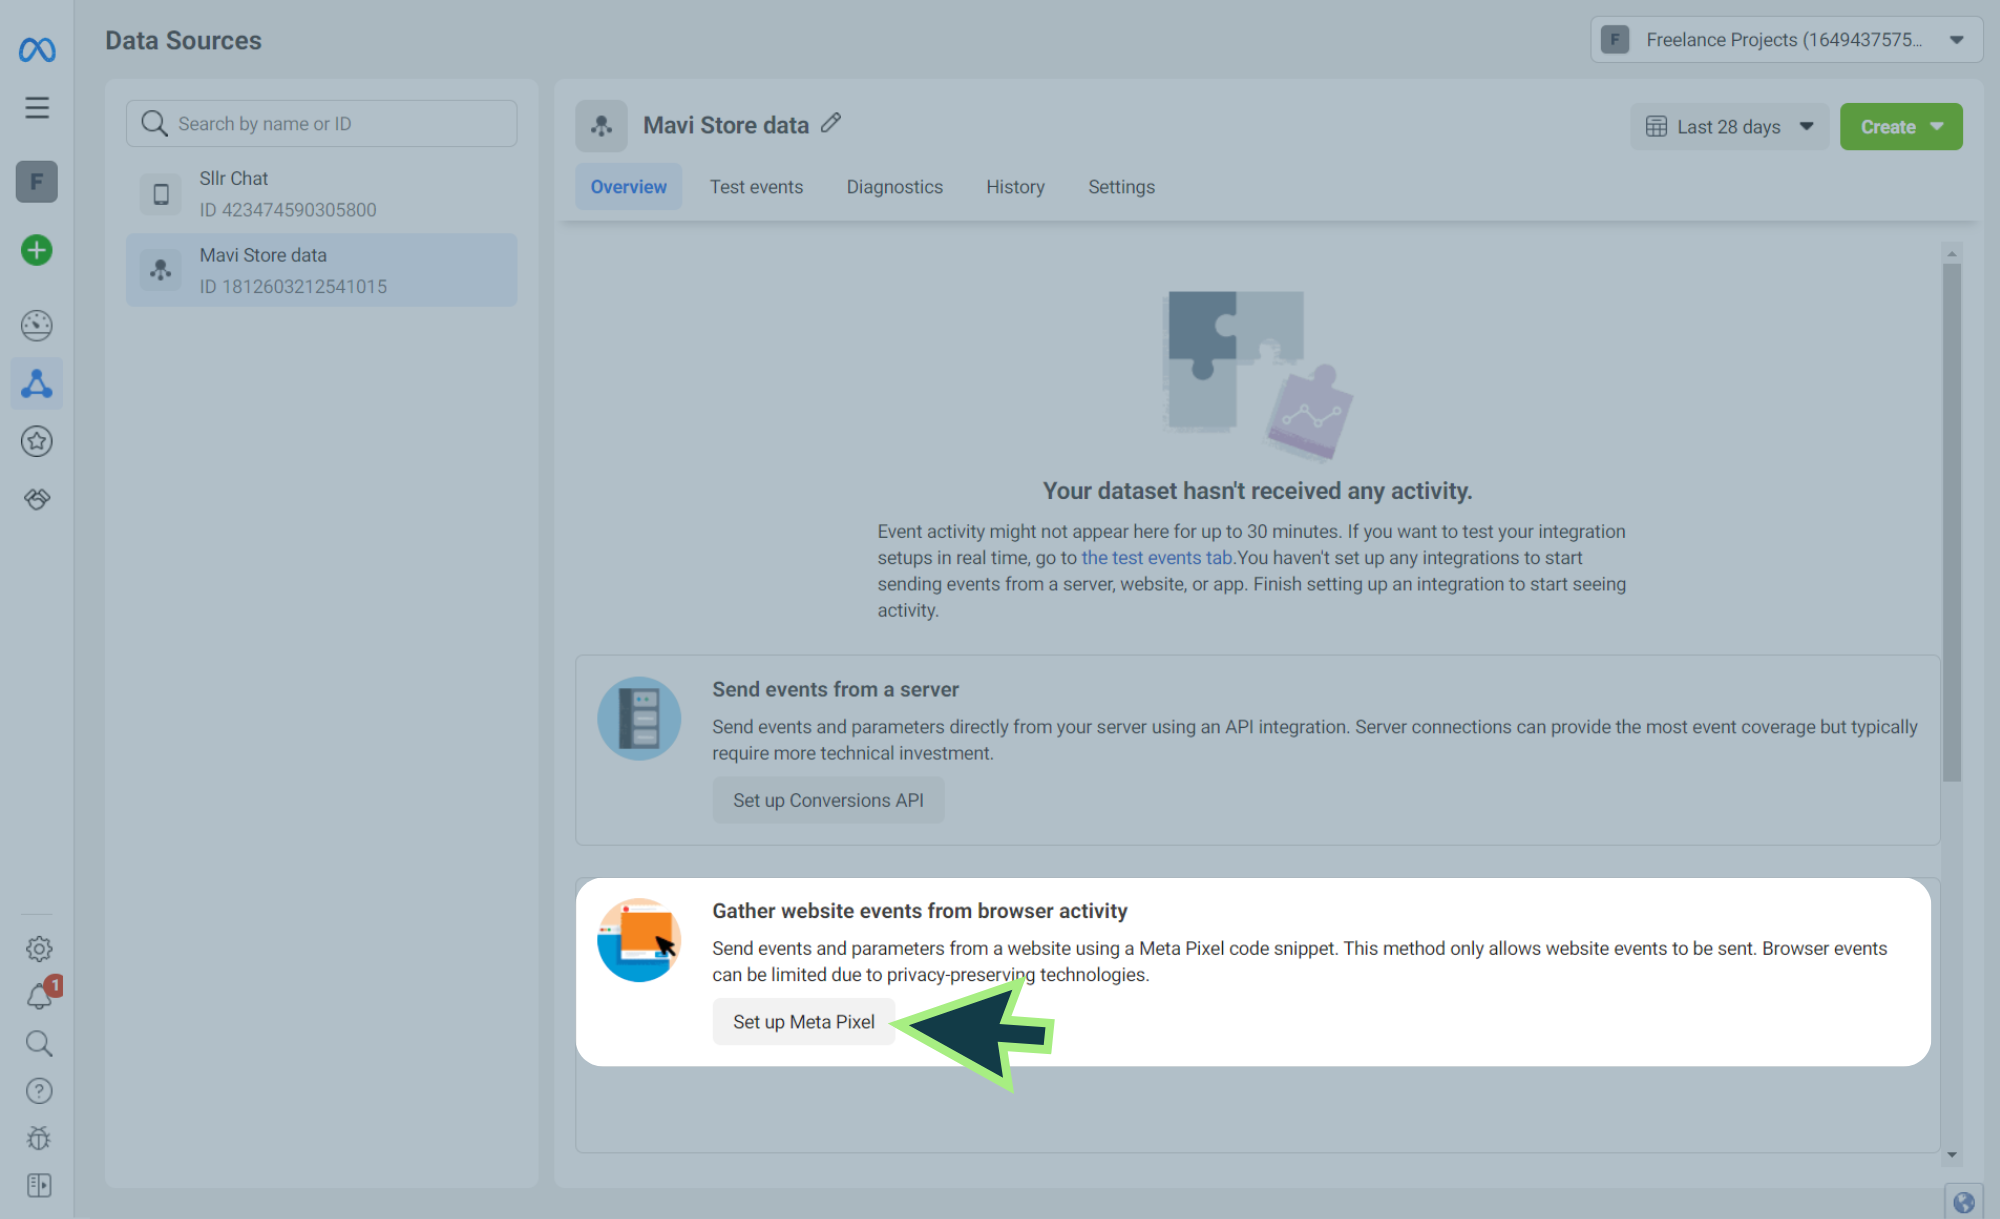Click the pencil icon to rename dataset
Screen dimensions: 2000x1219
coord(831,124)
